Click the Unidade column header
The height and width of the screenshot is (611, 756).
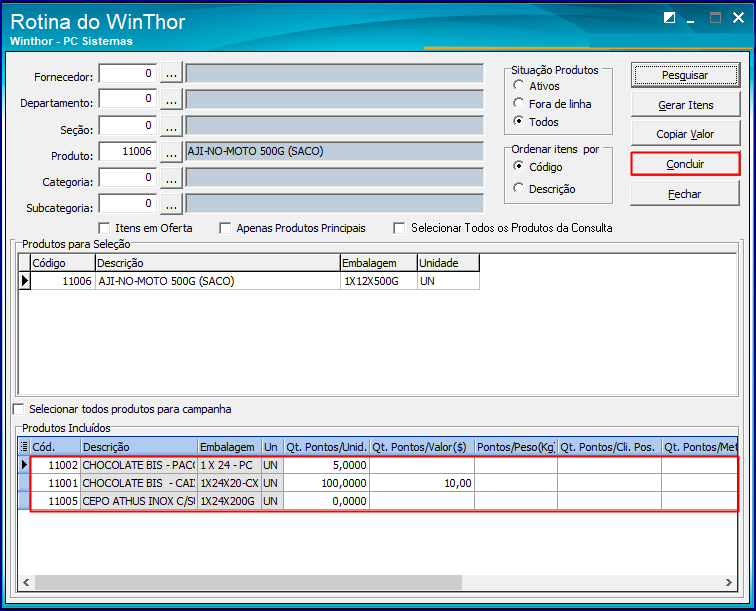tap(448, 263)
